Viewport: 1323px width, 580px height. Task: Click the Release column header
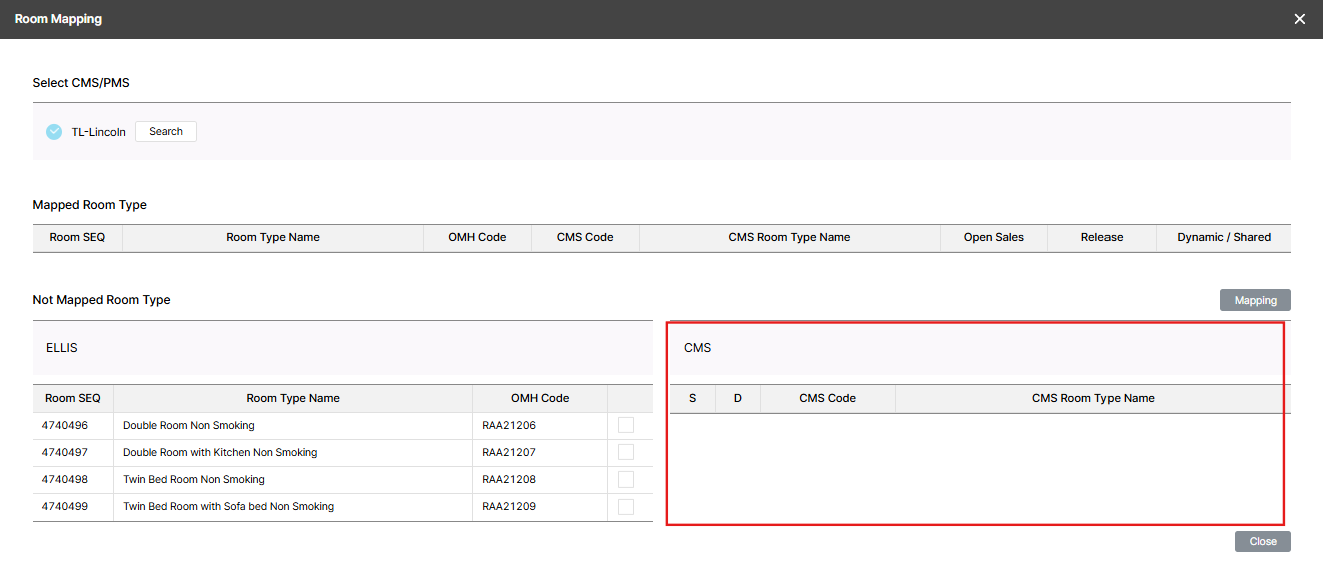pos(1101,237)
